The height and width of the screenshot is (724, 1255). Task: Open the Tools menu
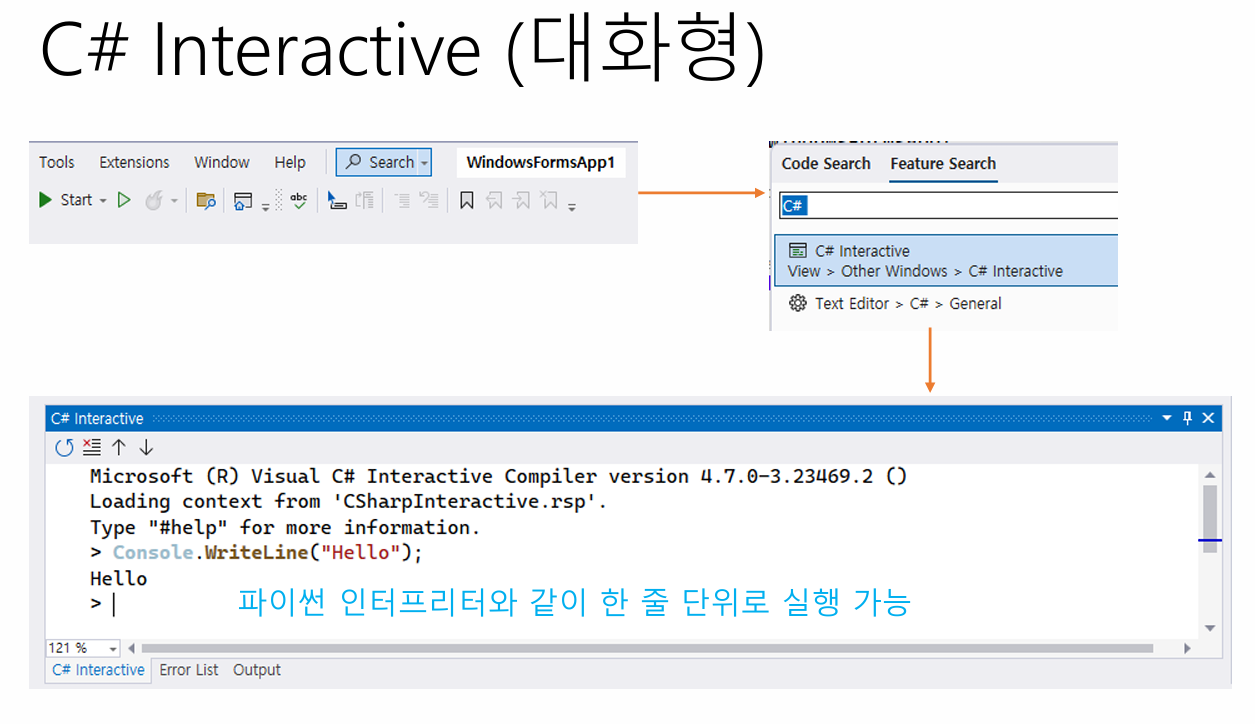pyautogui.click(x=57, y=162)
